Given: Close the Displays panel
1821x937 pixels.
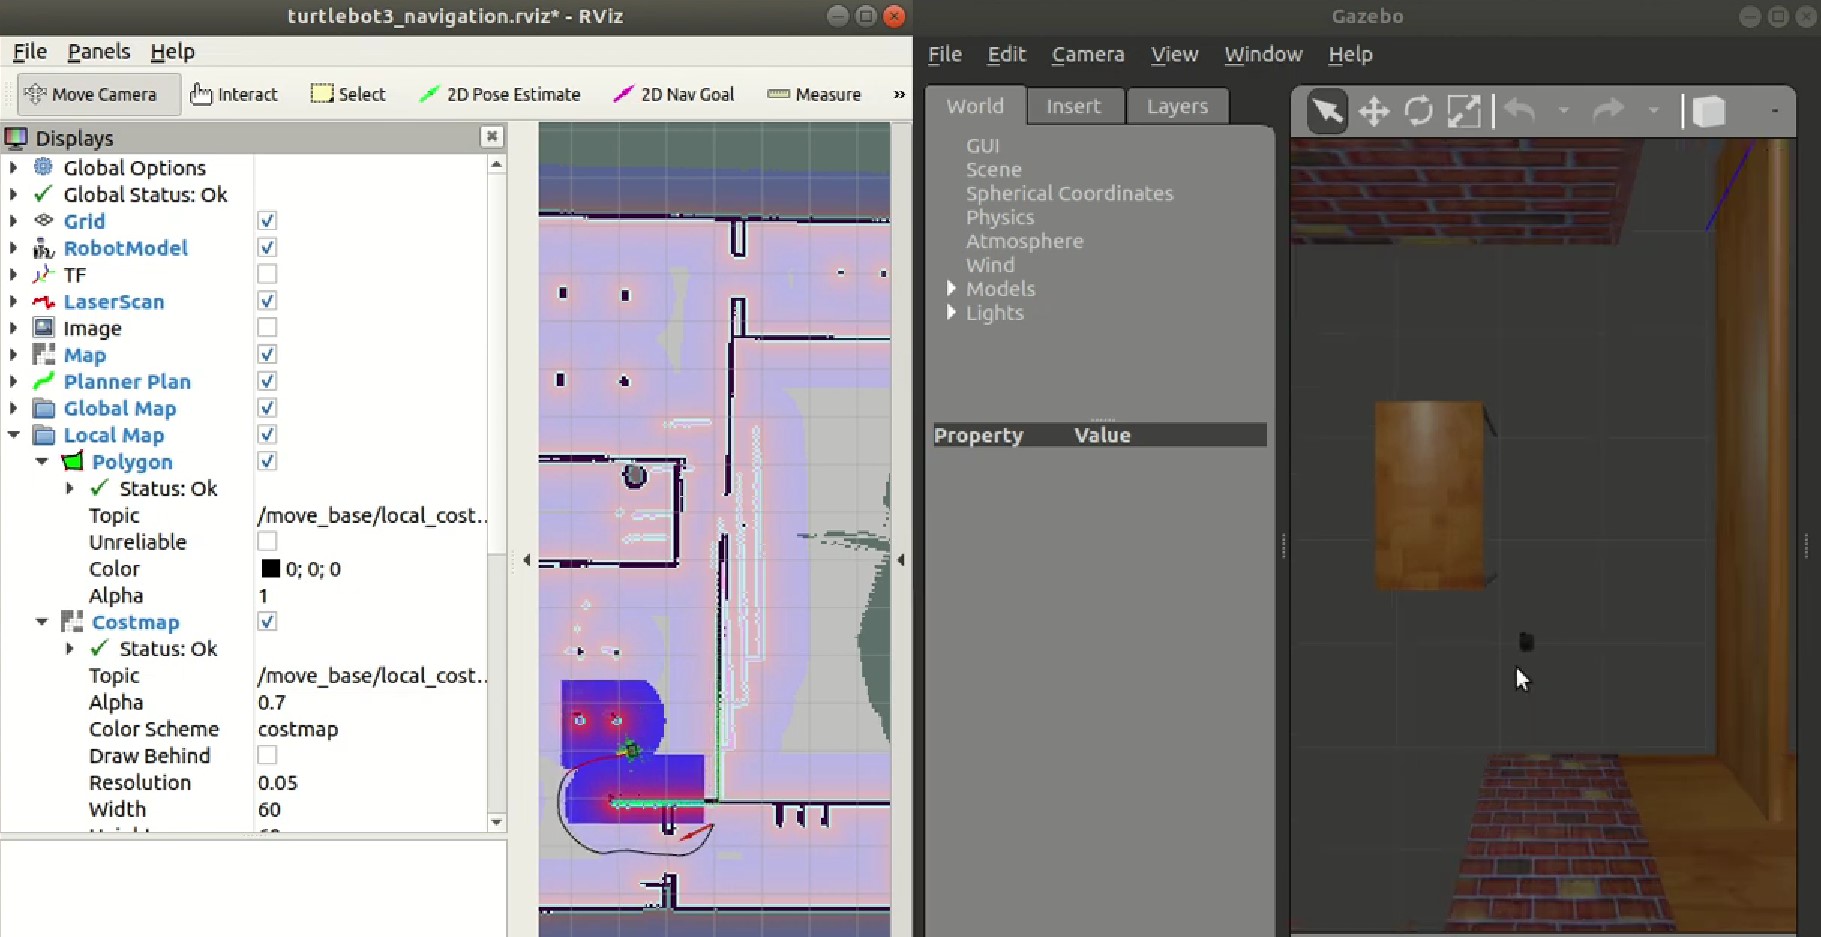Looking at the screenshot, I should click(x=491, y=136).
